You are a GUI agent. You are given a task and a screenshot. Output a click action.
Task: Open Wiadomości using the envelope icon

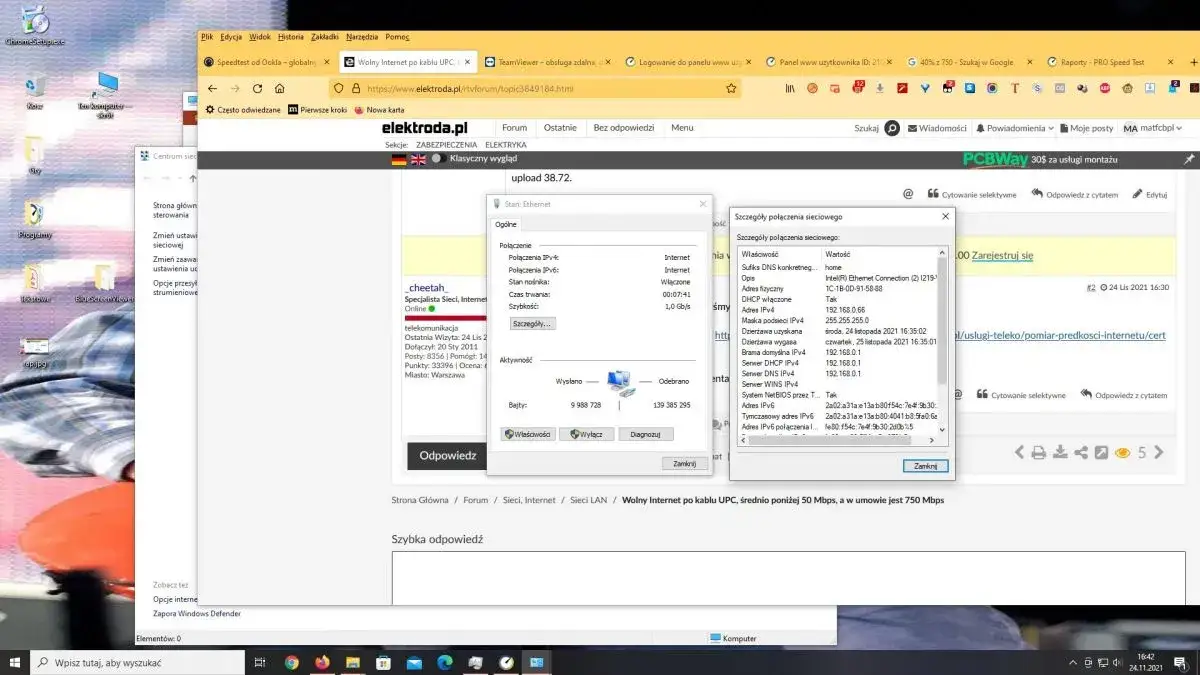[913, 127]
